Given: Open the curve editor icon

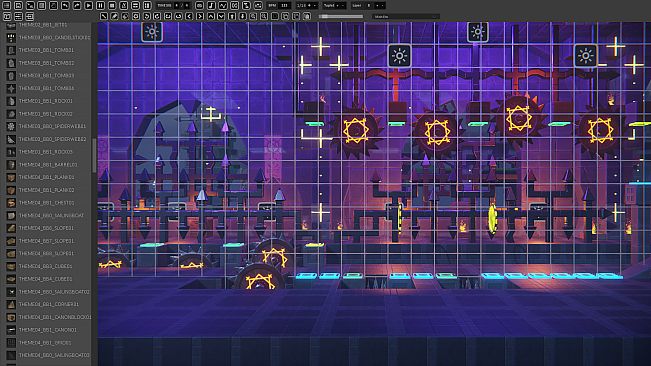Looking at the screenshot, I should 223,6.
